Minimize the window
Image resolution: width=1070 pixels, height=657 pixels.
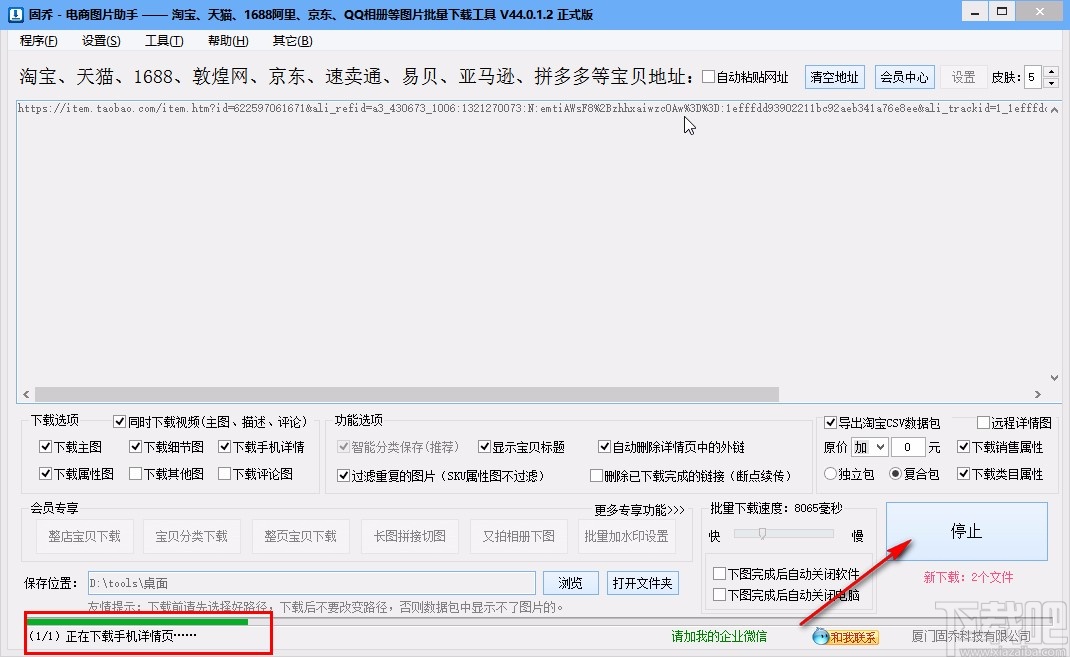[x=975, y=12]
